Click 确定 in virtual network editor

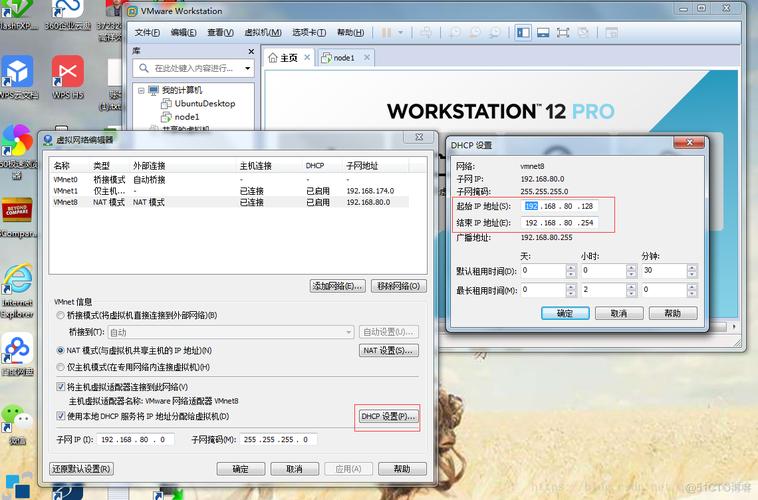pyautogui.click(x=241, y=469)
